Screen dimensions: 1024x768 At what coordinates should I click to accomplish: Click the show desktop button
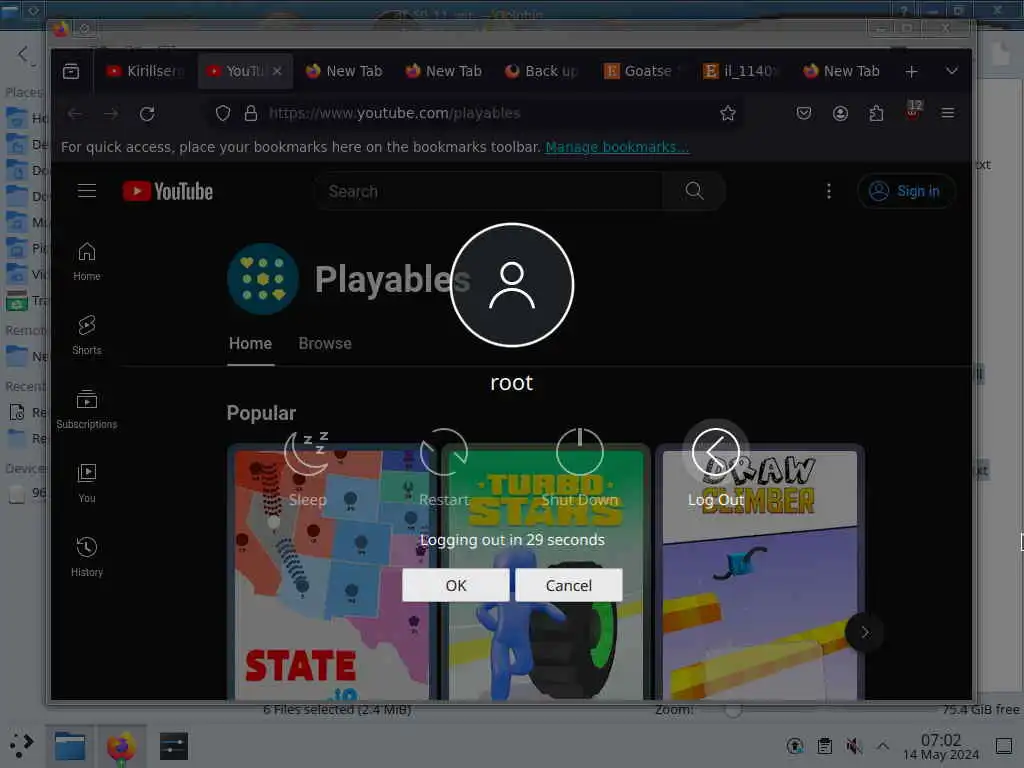[x=1004, y=746]
